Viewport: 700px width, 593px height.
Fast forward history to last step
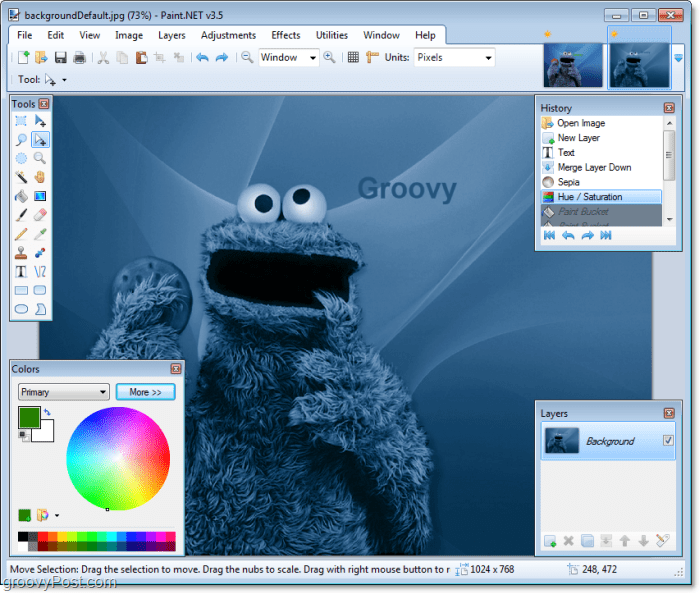(606, 235)
